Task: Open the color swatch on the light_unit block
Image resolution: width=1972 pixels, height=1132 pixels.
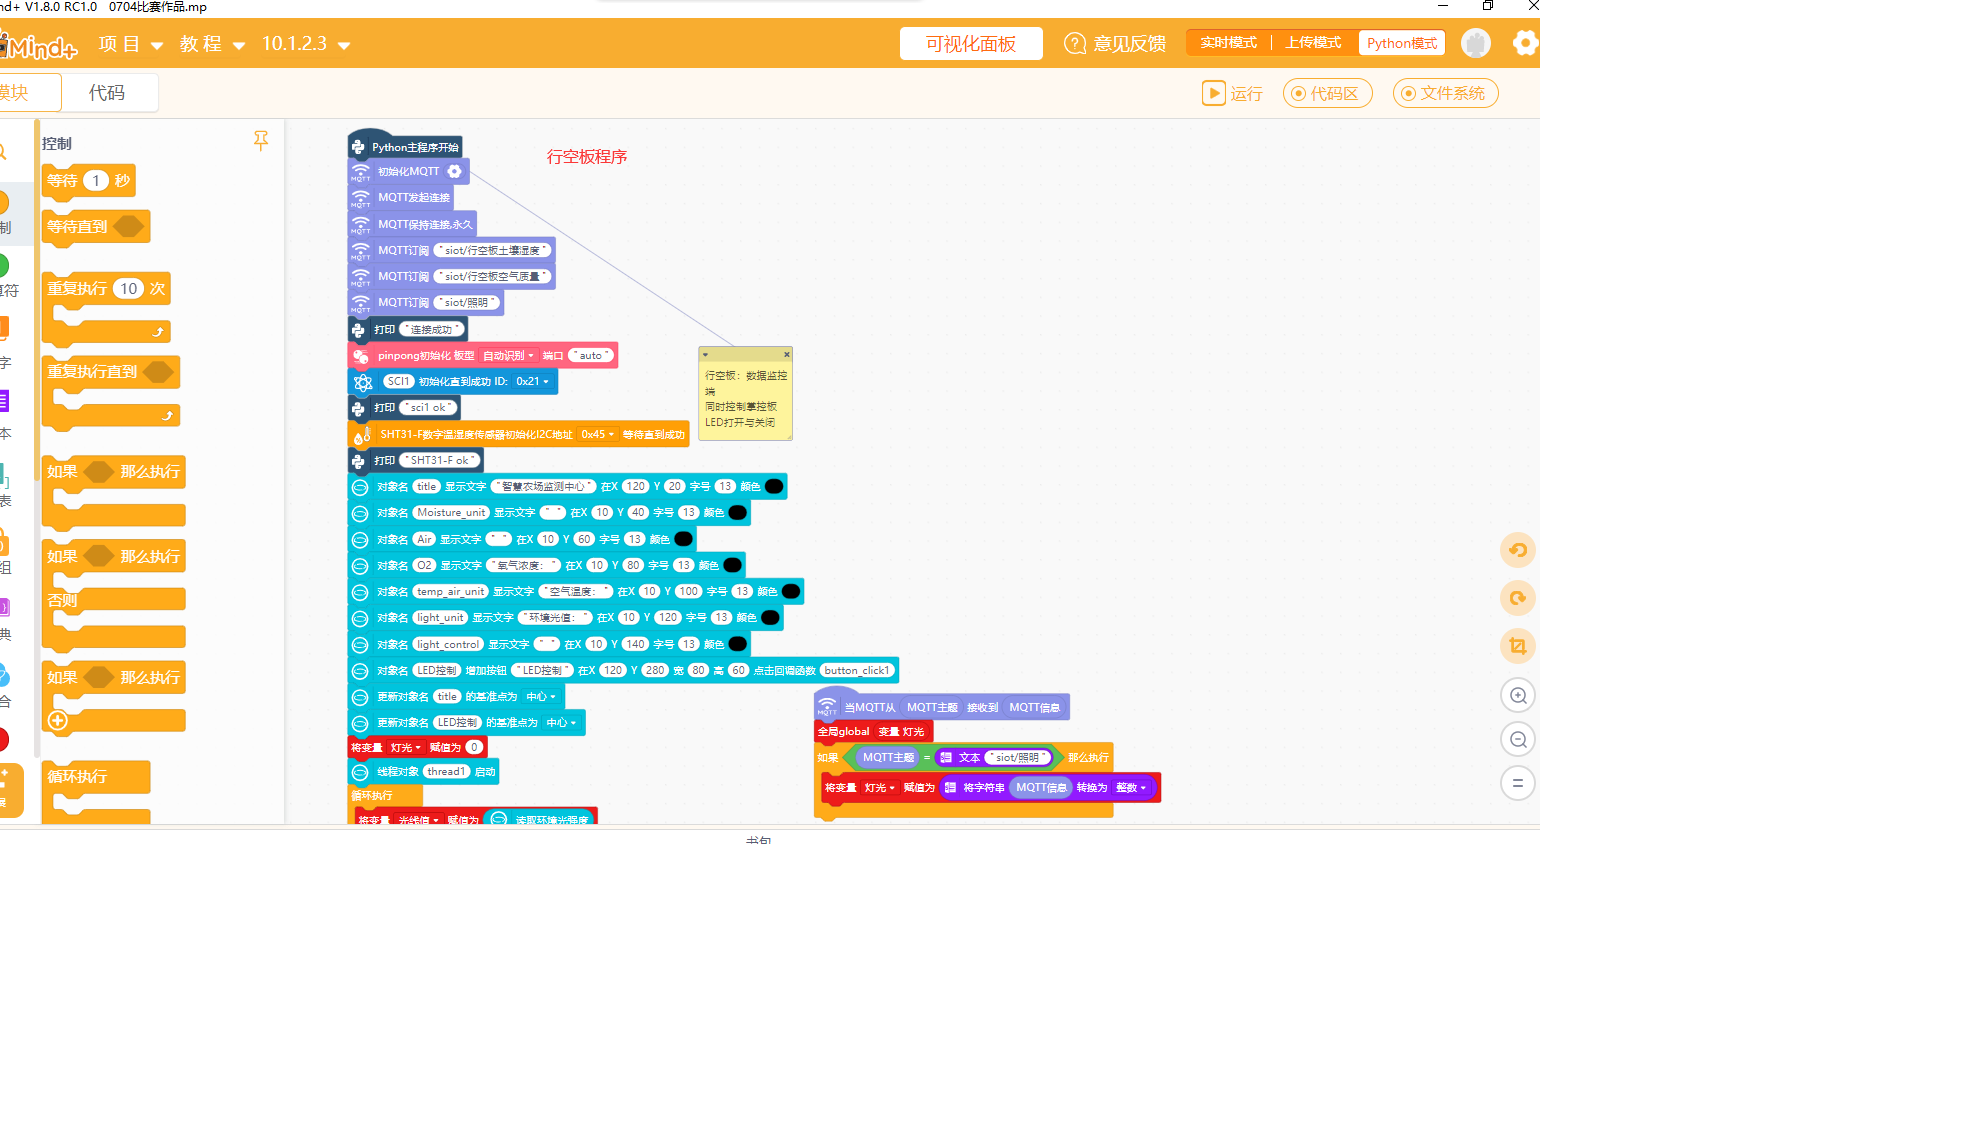Action: coord(770,618)
